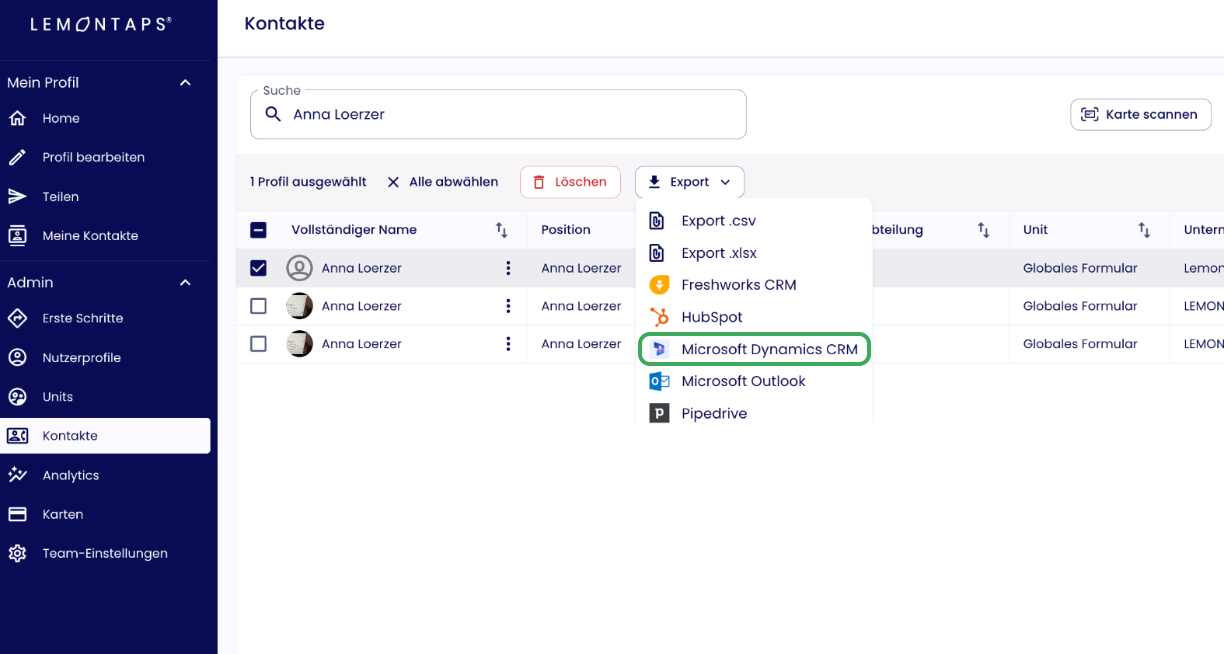Click '1 Profil ausgewählt' text
This screenshot has height=654, width=1224.
tap(308, 182)
